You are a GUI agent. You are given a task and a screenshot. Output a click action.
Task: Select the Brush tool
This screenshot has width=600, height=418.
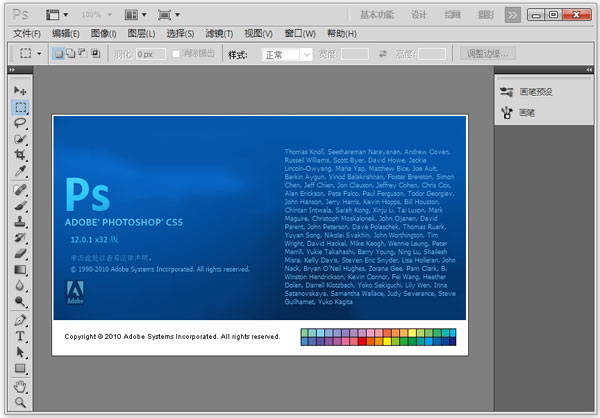tap(20, 206)
